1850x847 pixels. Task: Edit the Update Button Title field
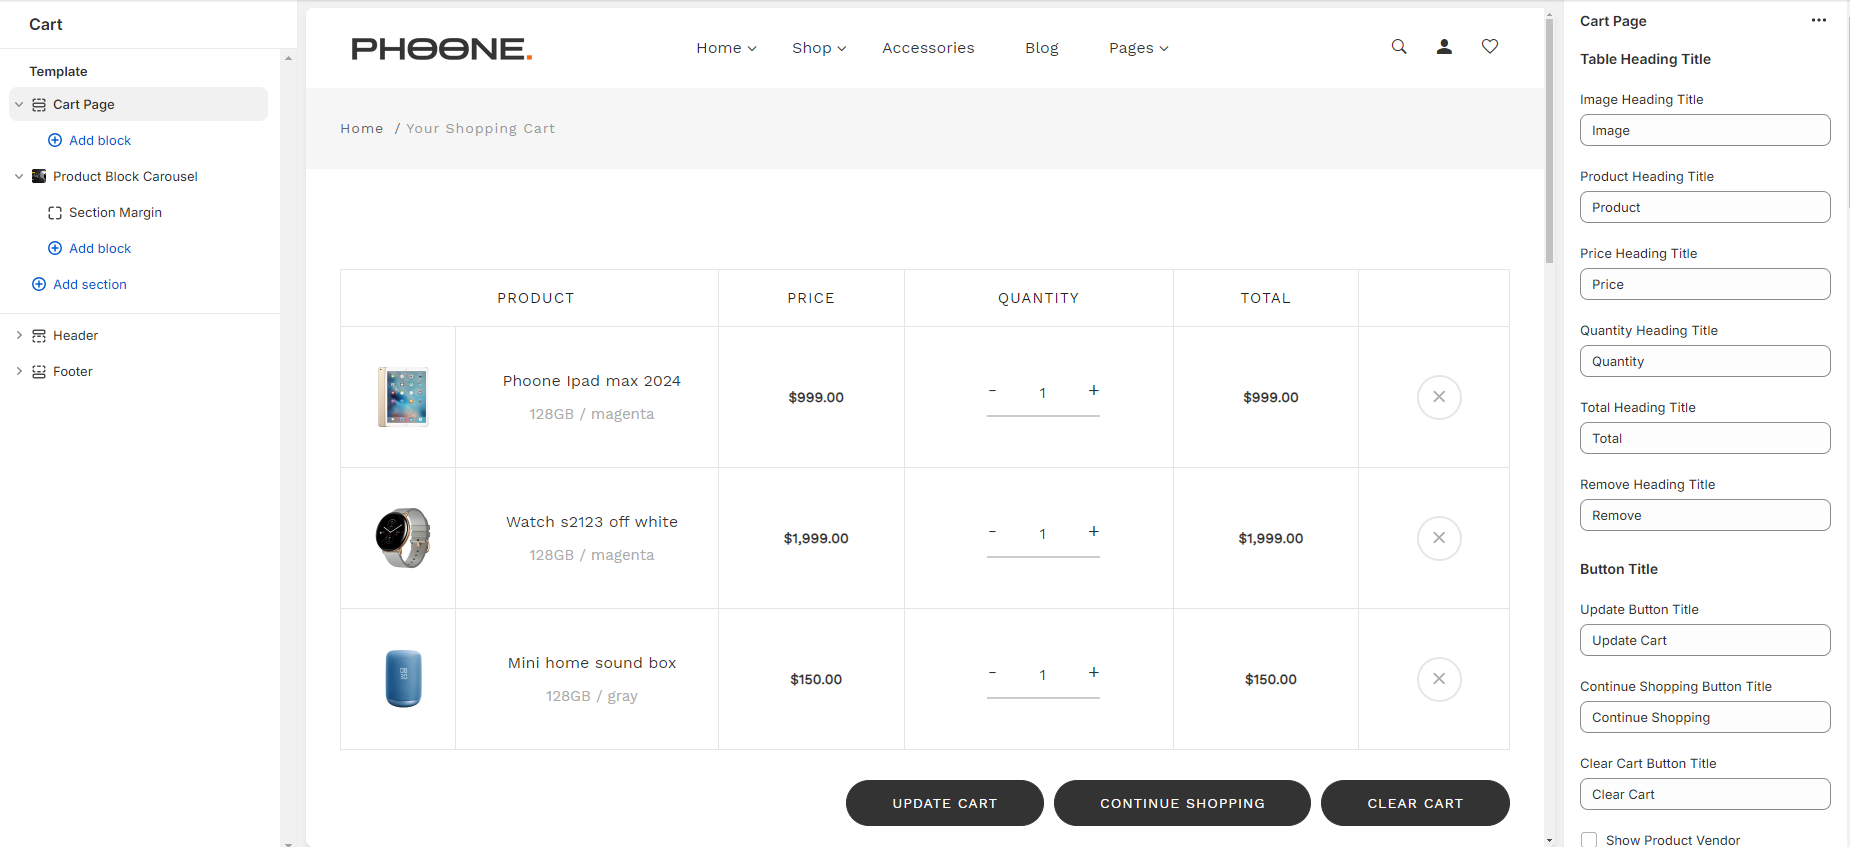pos(1705,640)
